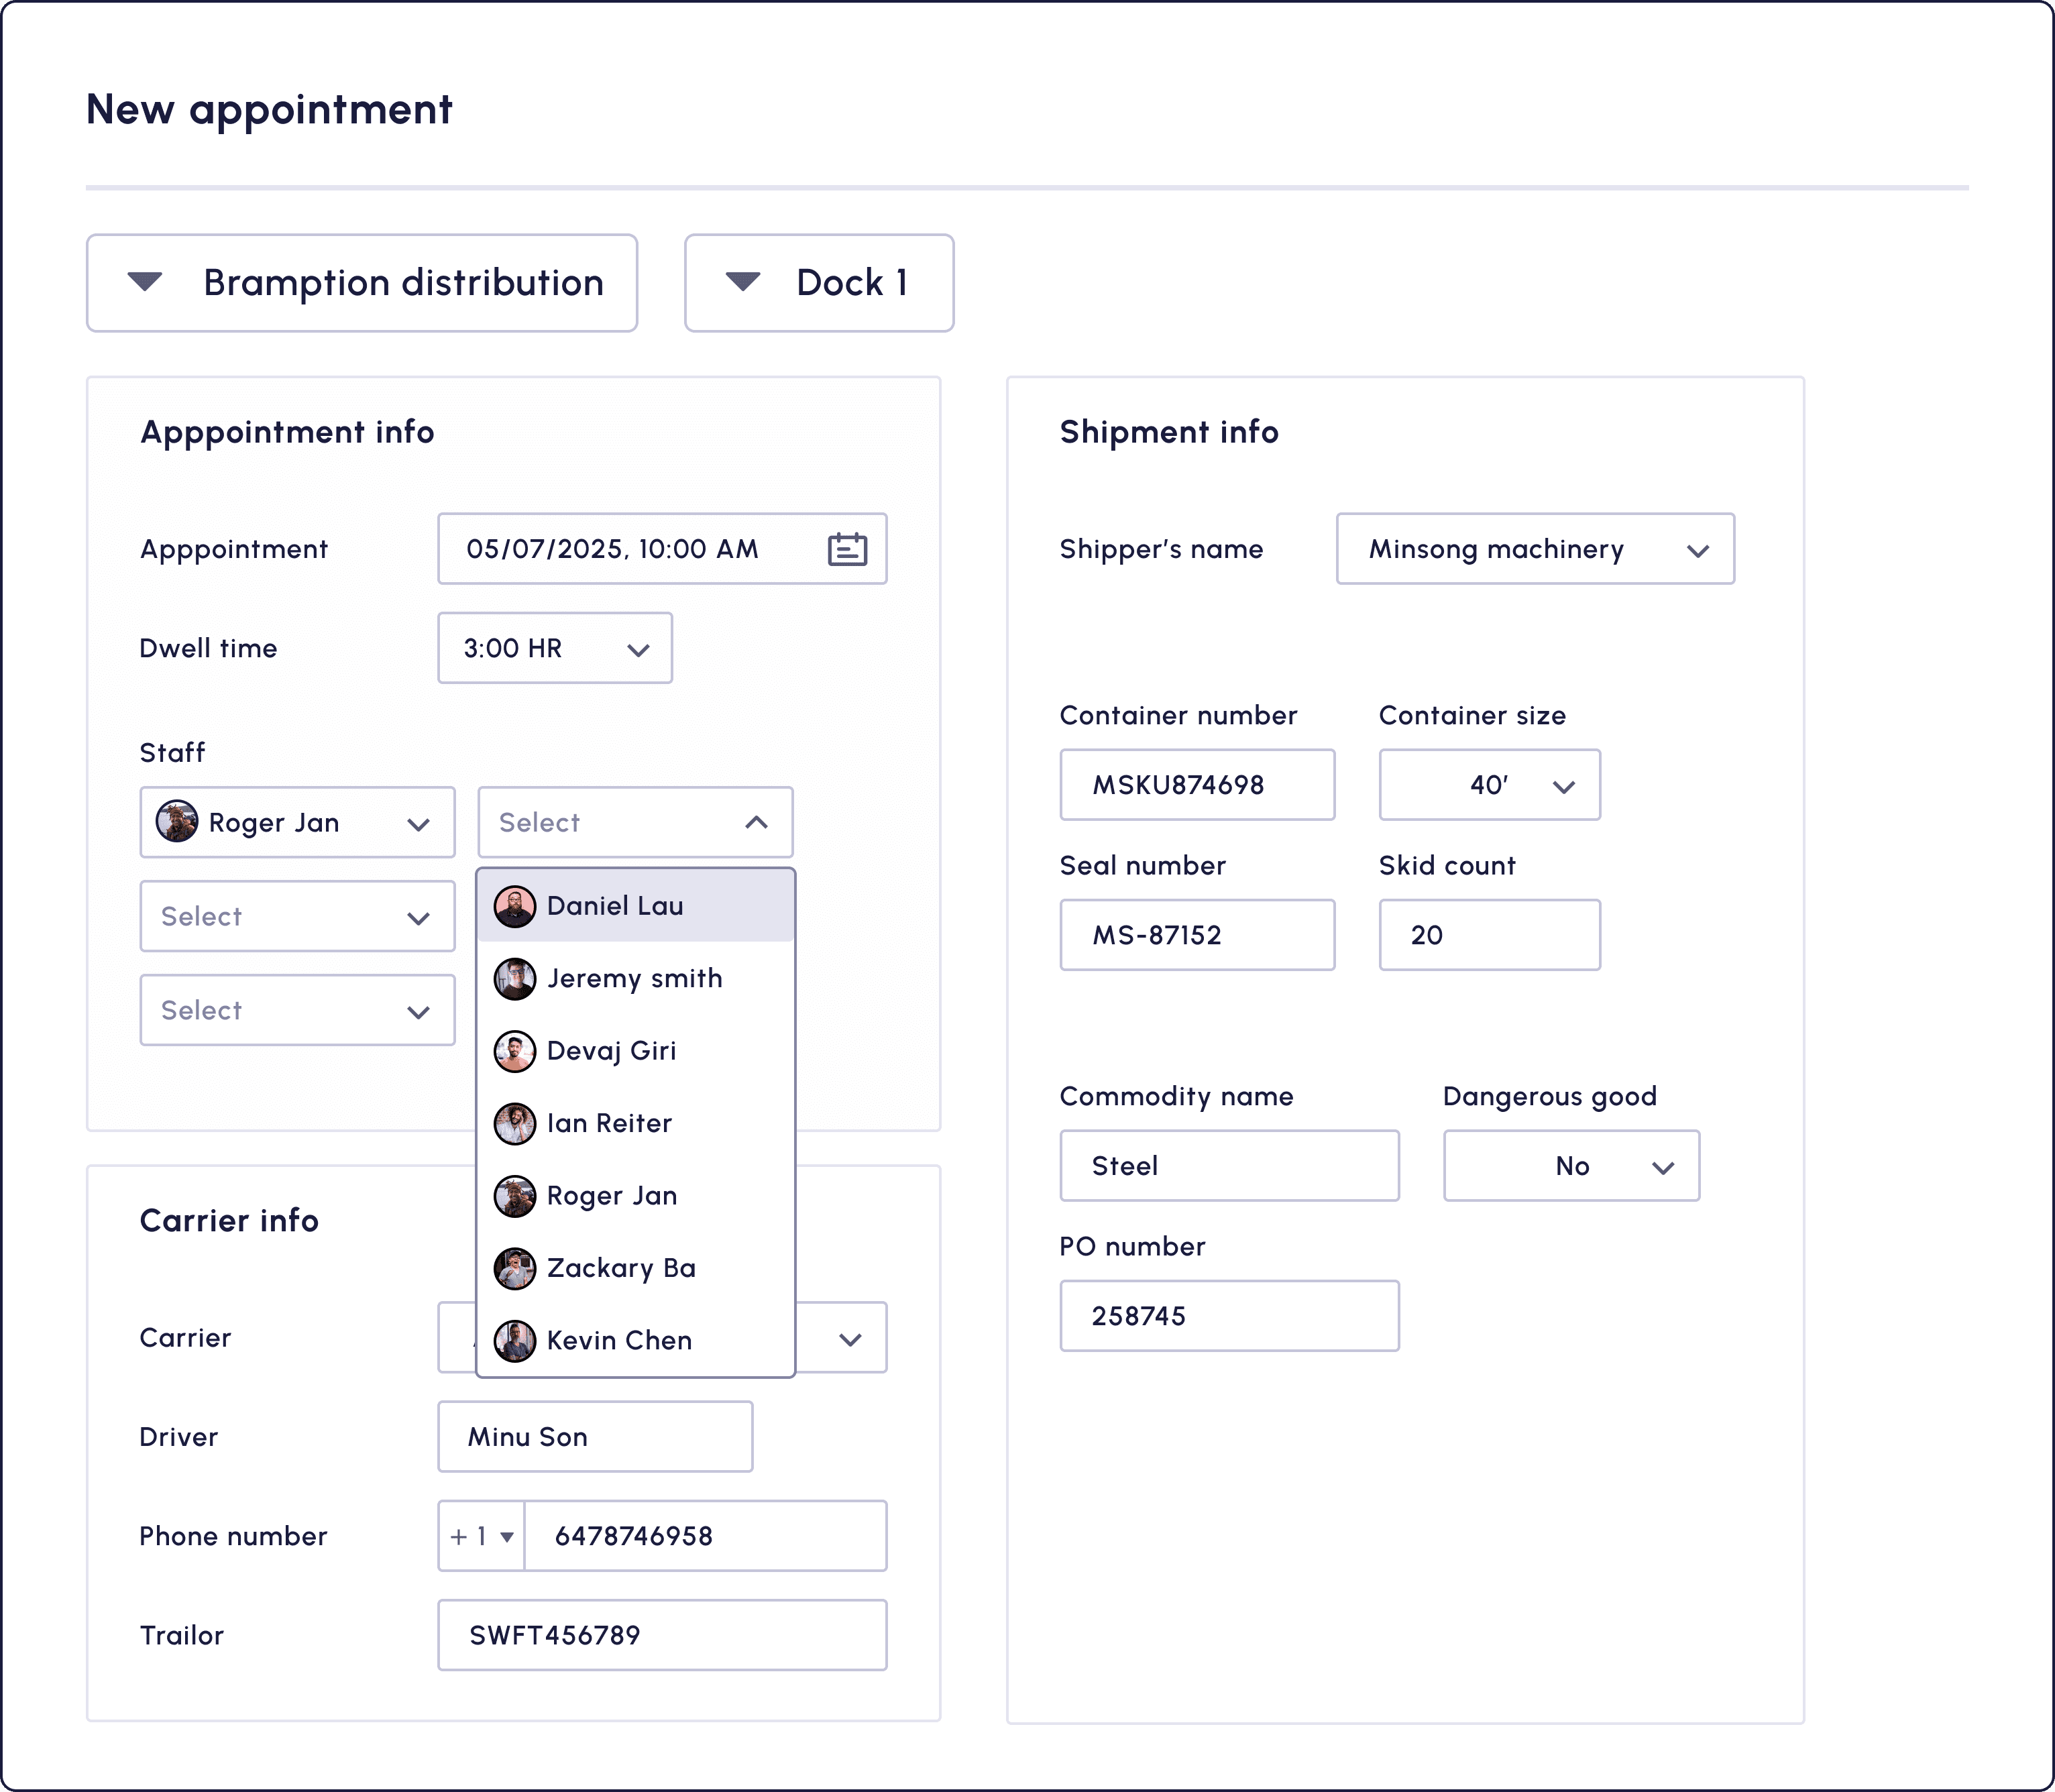Click Jeremy smith's avatar picture
Viewport: 2055px width, 1792px height.
click(515, 979)
